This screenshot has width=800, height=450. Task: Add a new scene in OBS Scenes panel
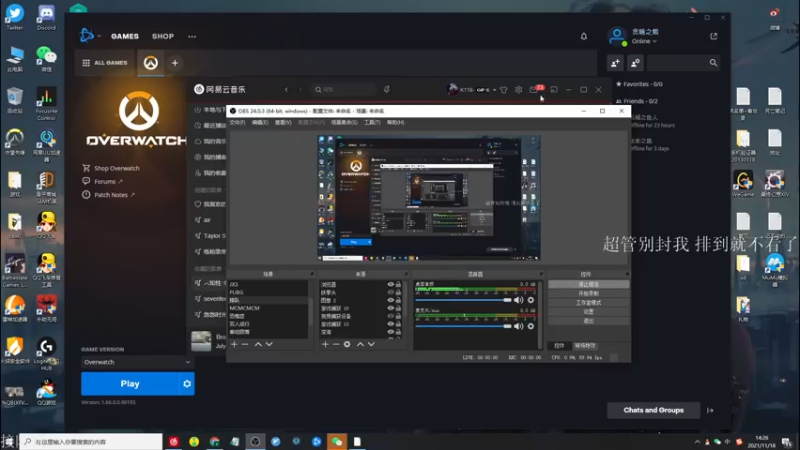pos(234,344)
